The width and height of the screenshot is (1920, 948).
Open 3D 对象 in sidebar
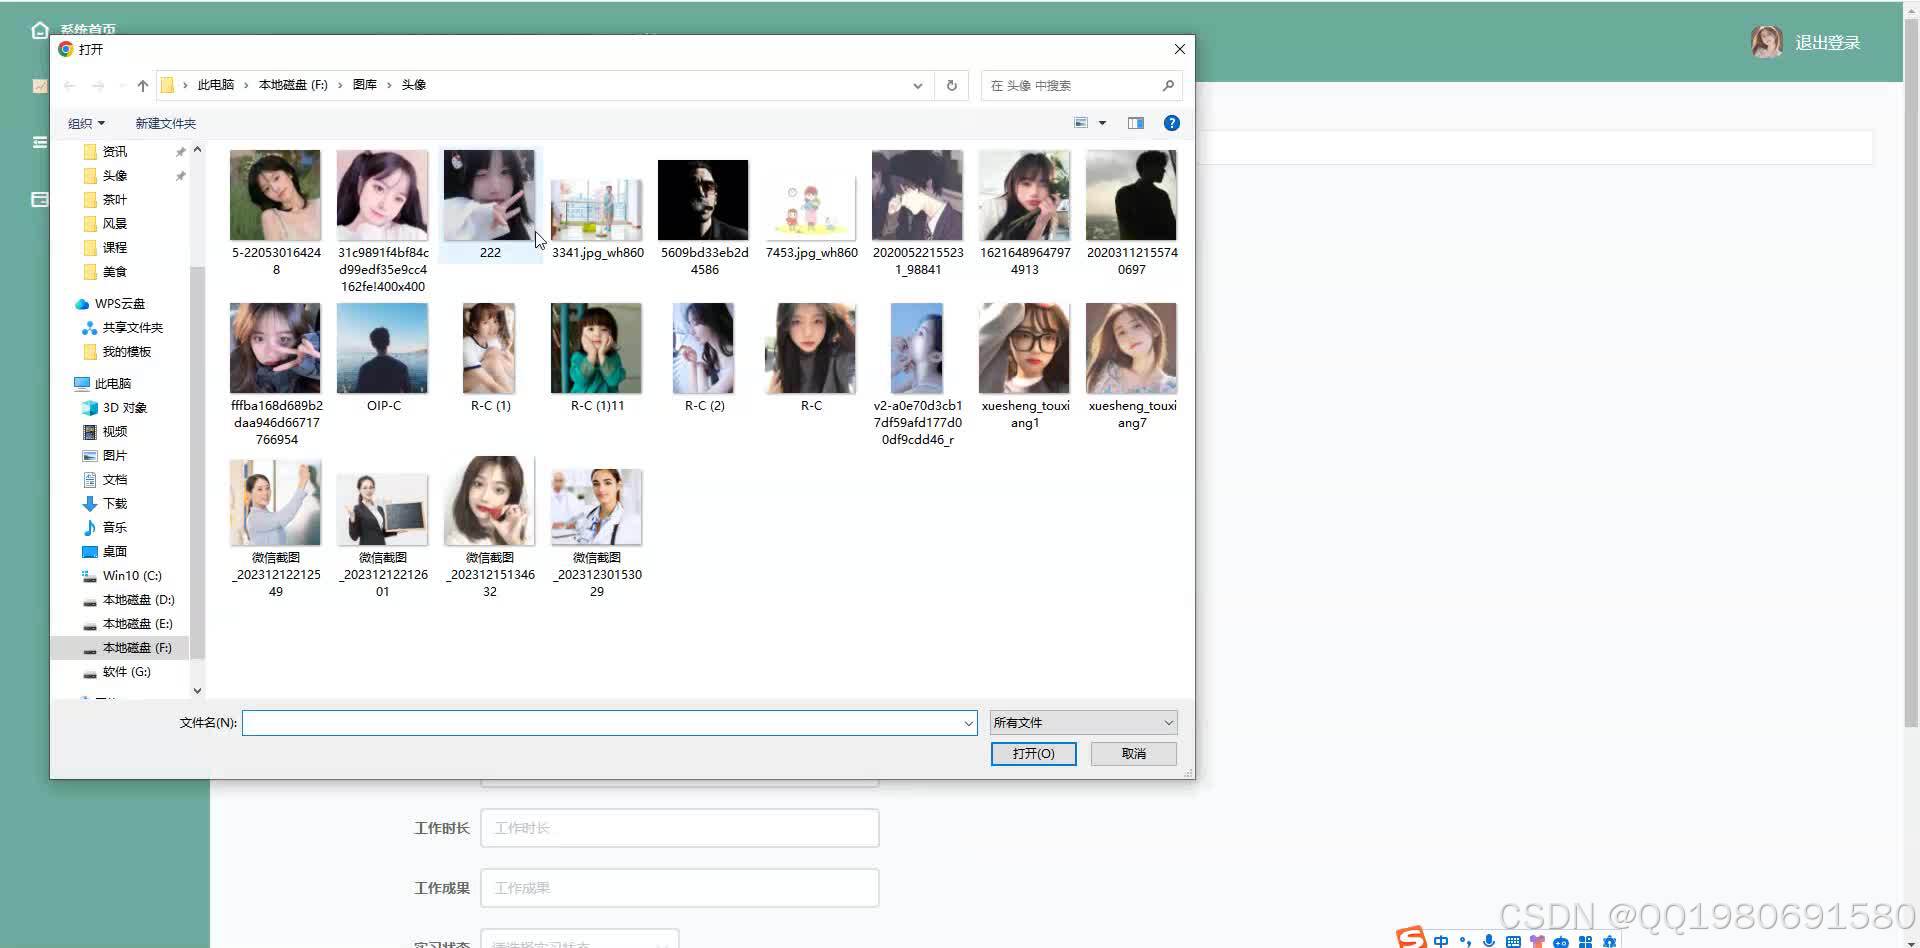pyautogui.click(x=124, y=408)
